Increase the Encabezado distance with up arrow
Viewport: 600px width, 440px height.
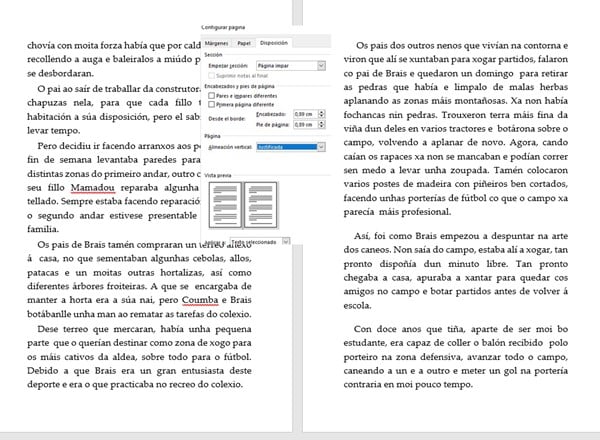click(323, 111)
